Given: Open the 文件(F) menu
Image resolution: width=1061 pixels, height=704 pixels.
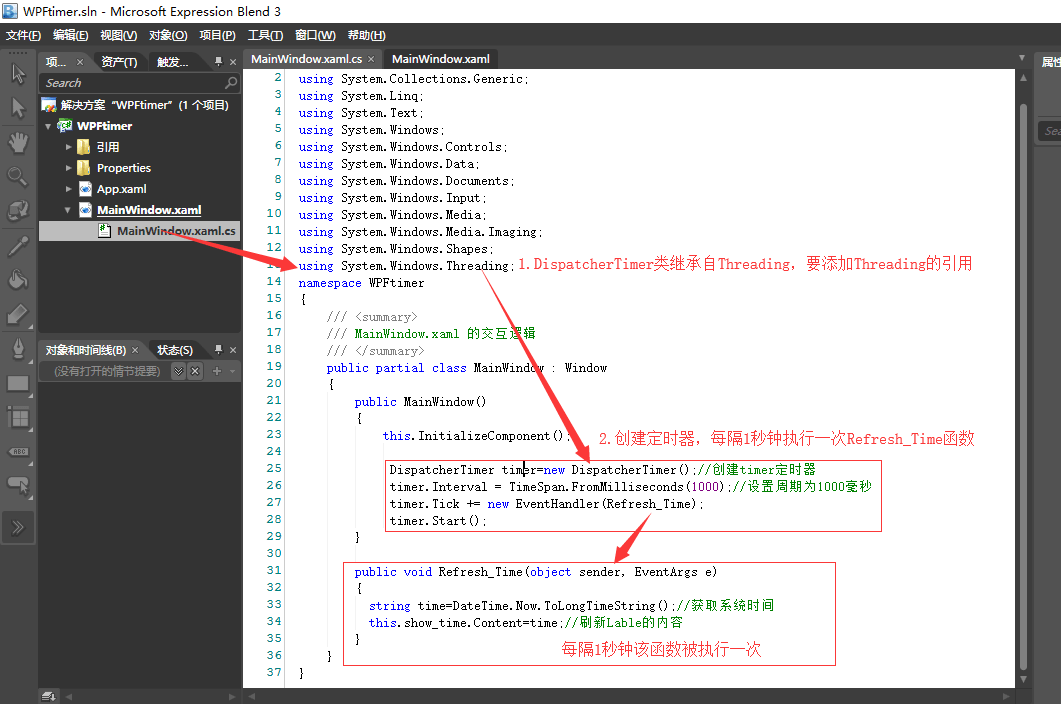Looking at the screenshot, I should click(23, 35).
